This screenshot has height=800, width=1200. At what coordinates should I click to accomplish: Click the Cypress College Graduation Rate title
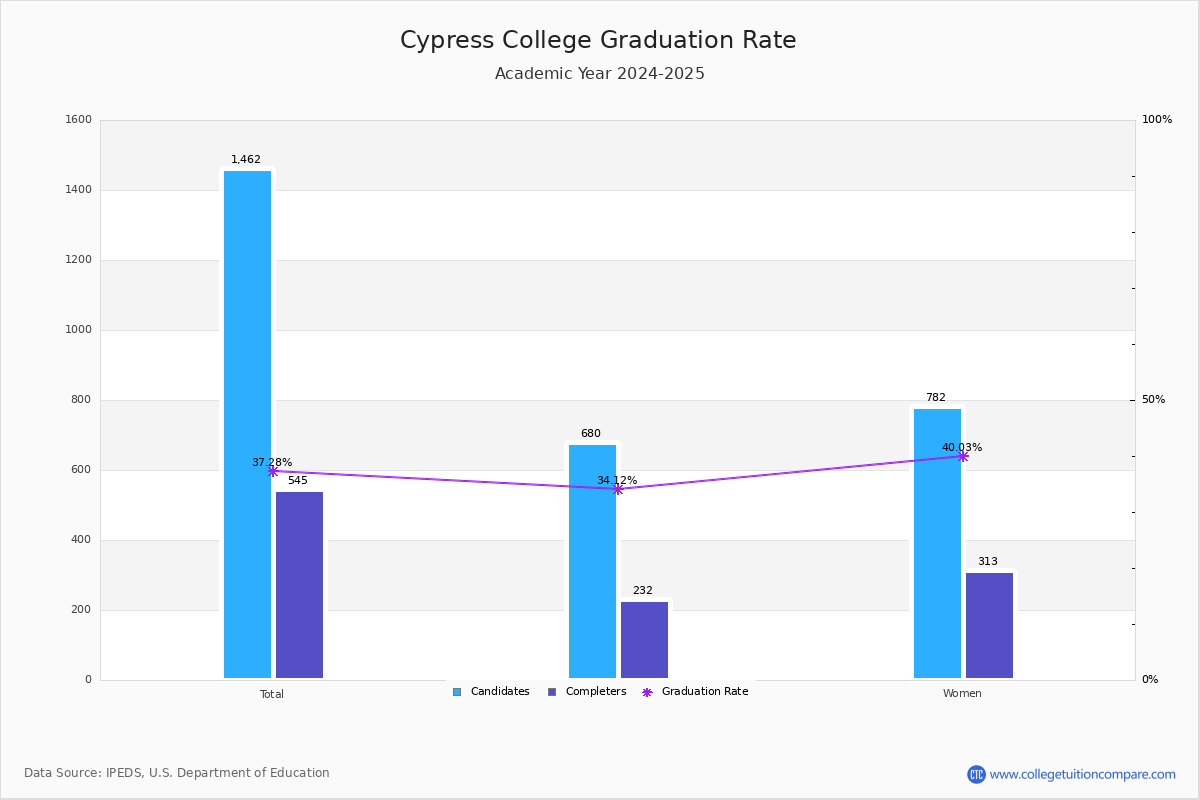point(598,40)
